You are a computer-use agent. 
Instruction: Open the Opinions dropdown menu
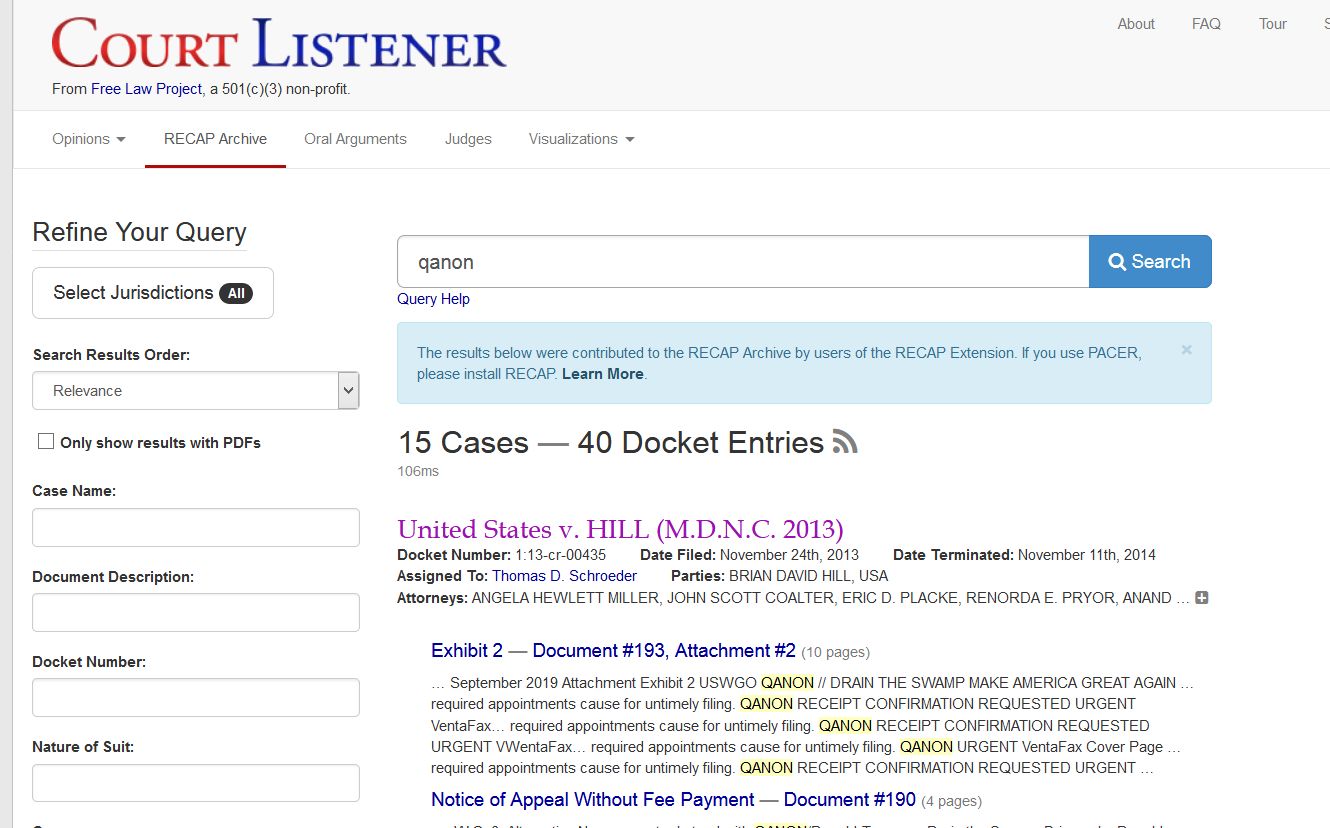(89, 139)
